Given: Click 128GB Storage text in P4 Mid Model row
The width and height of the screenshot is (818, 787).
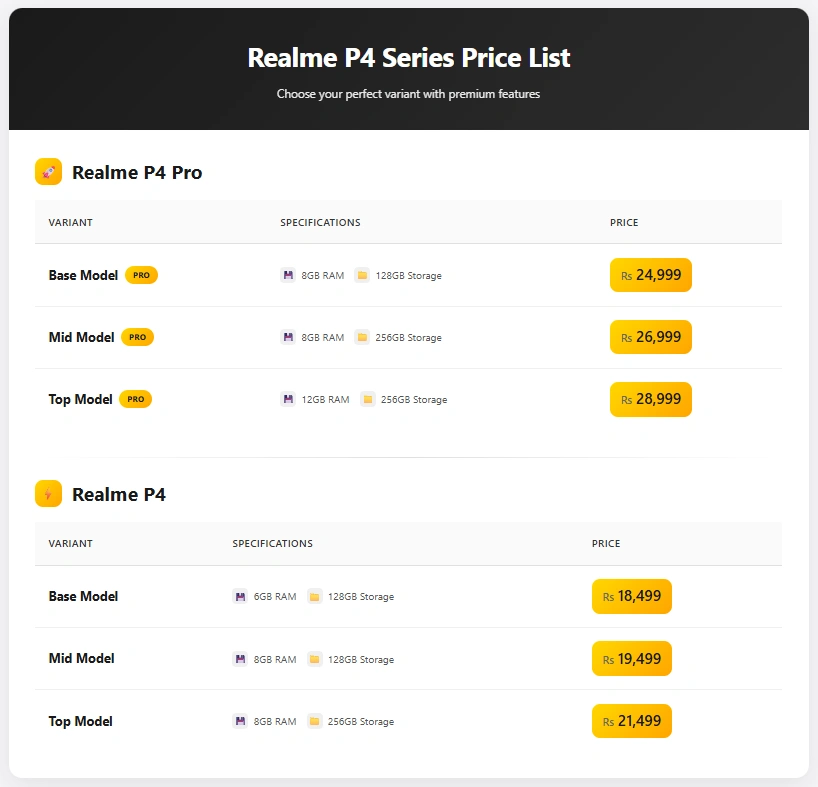Looking at the screenshot, I should pos(361,659).
